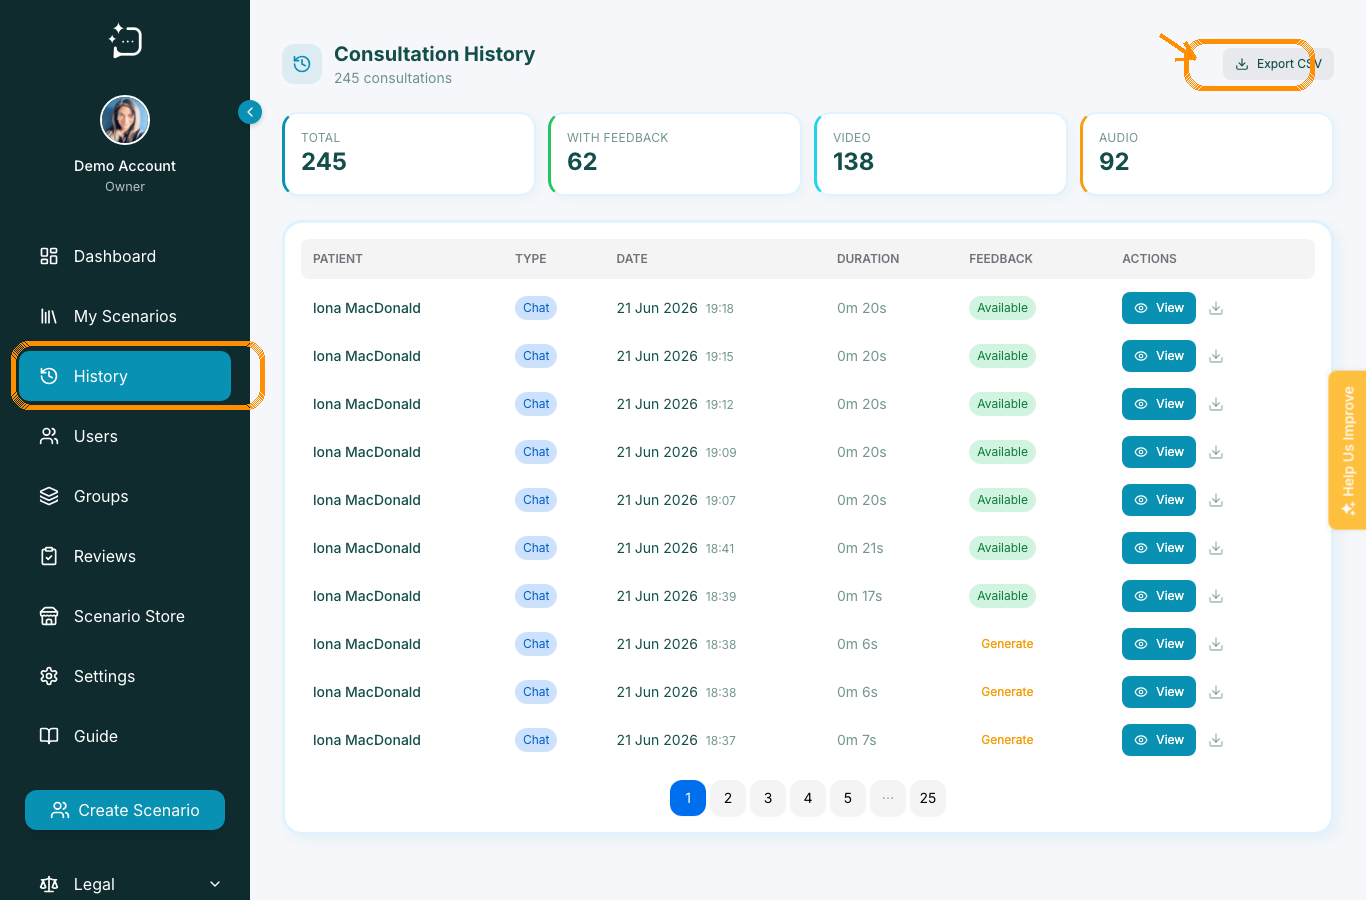Open the Demo Account avatar
Viewport: 1366px width, 900px height.
click(125, 120)
